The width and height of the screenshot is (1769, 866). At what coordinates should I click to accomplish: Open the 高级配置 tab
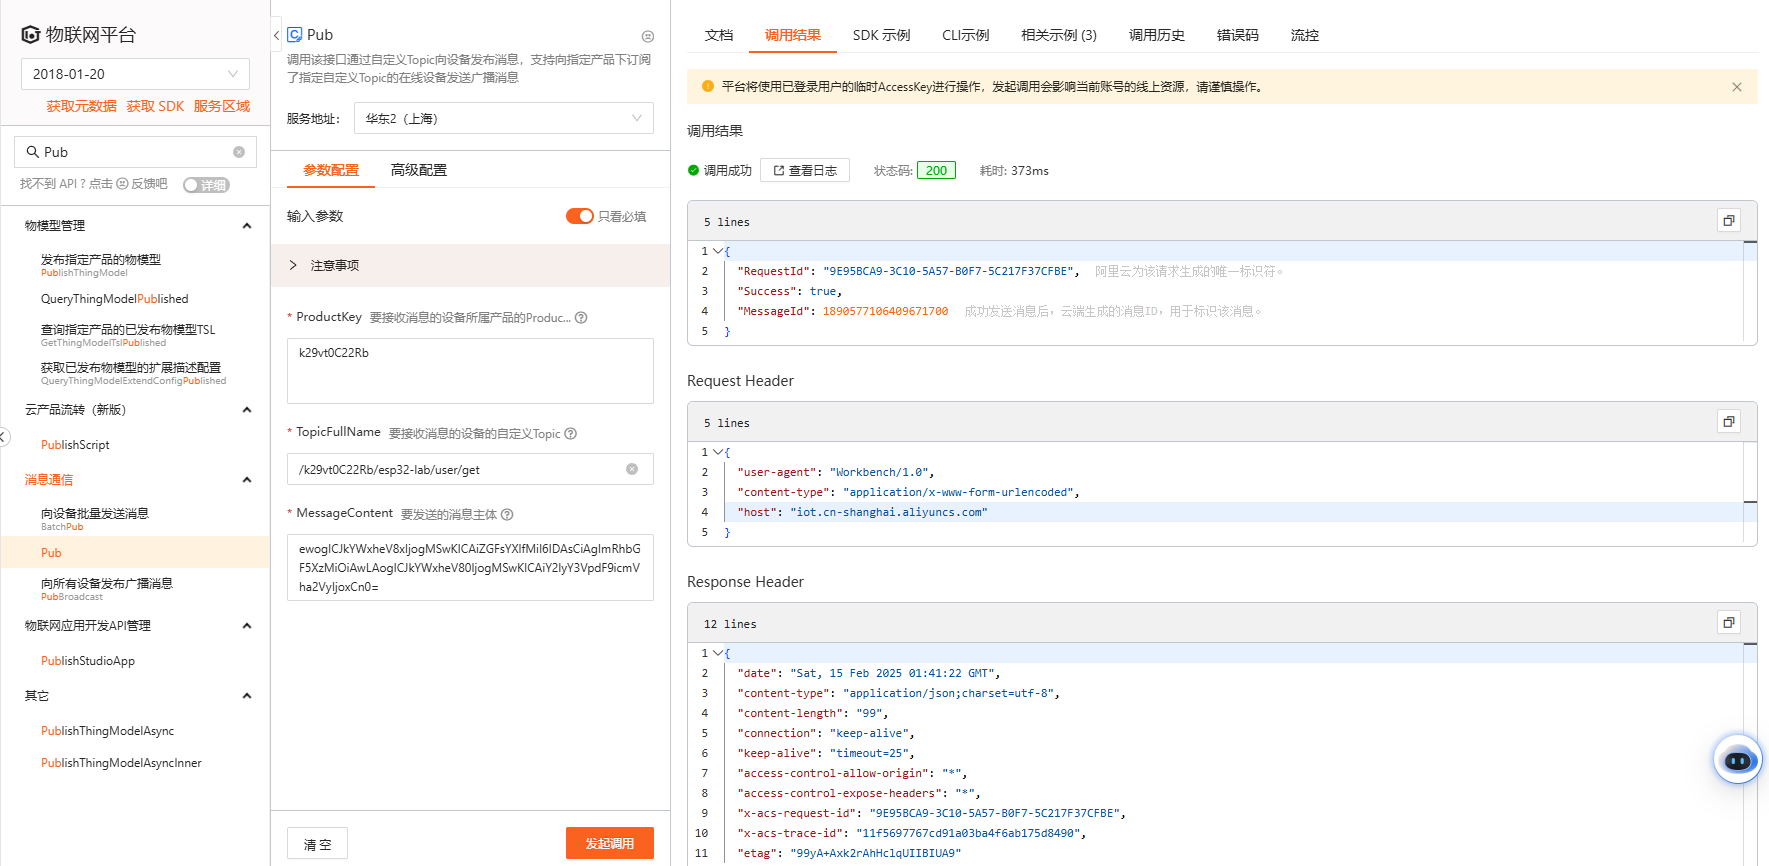418,170
